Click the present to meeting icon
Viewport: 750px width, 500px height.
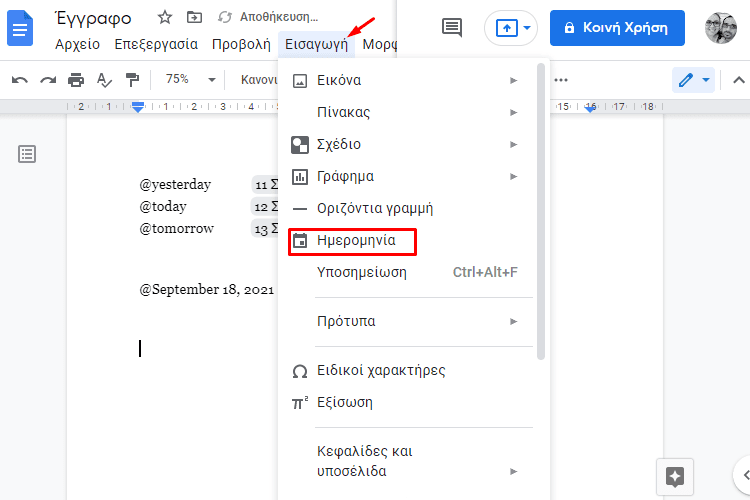tap(507, 28)
